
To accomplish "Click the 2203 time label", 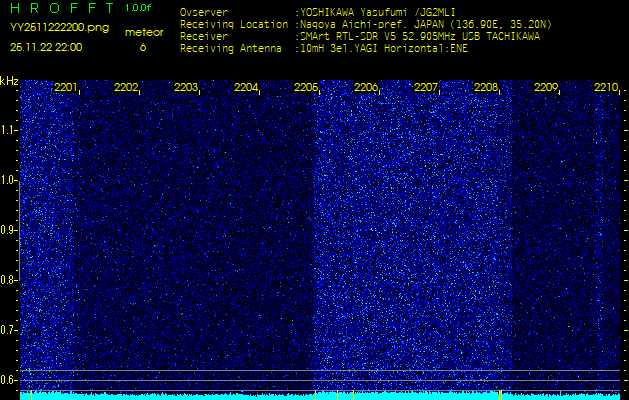I will point(186,87).
